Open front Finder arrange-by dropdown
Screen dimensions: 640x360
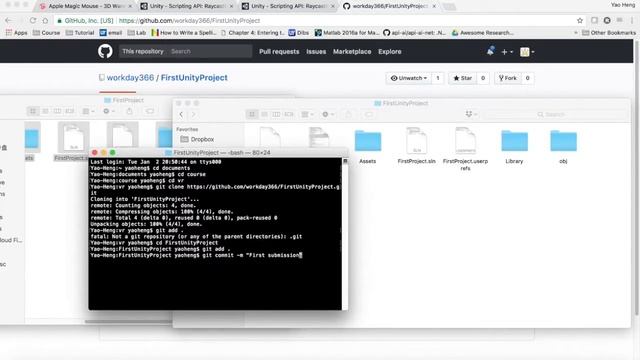307,115
